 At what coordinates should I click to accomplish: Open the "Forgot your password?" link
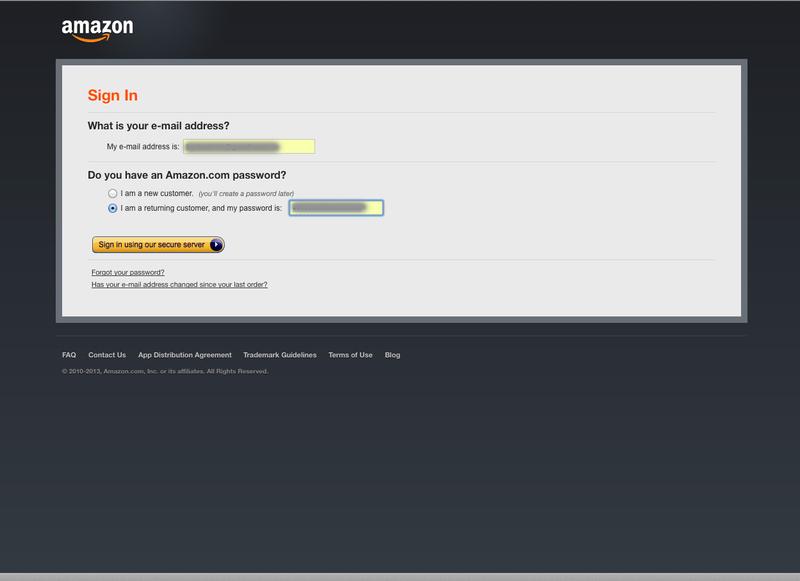click(128, 272)
